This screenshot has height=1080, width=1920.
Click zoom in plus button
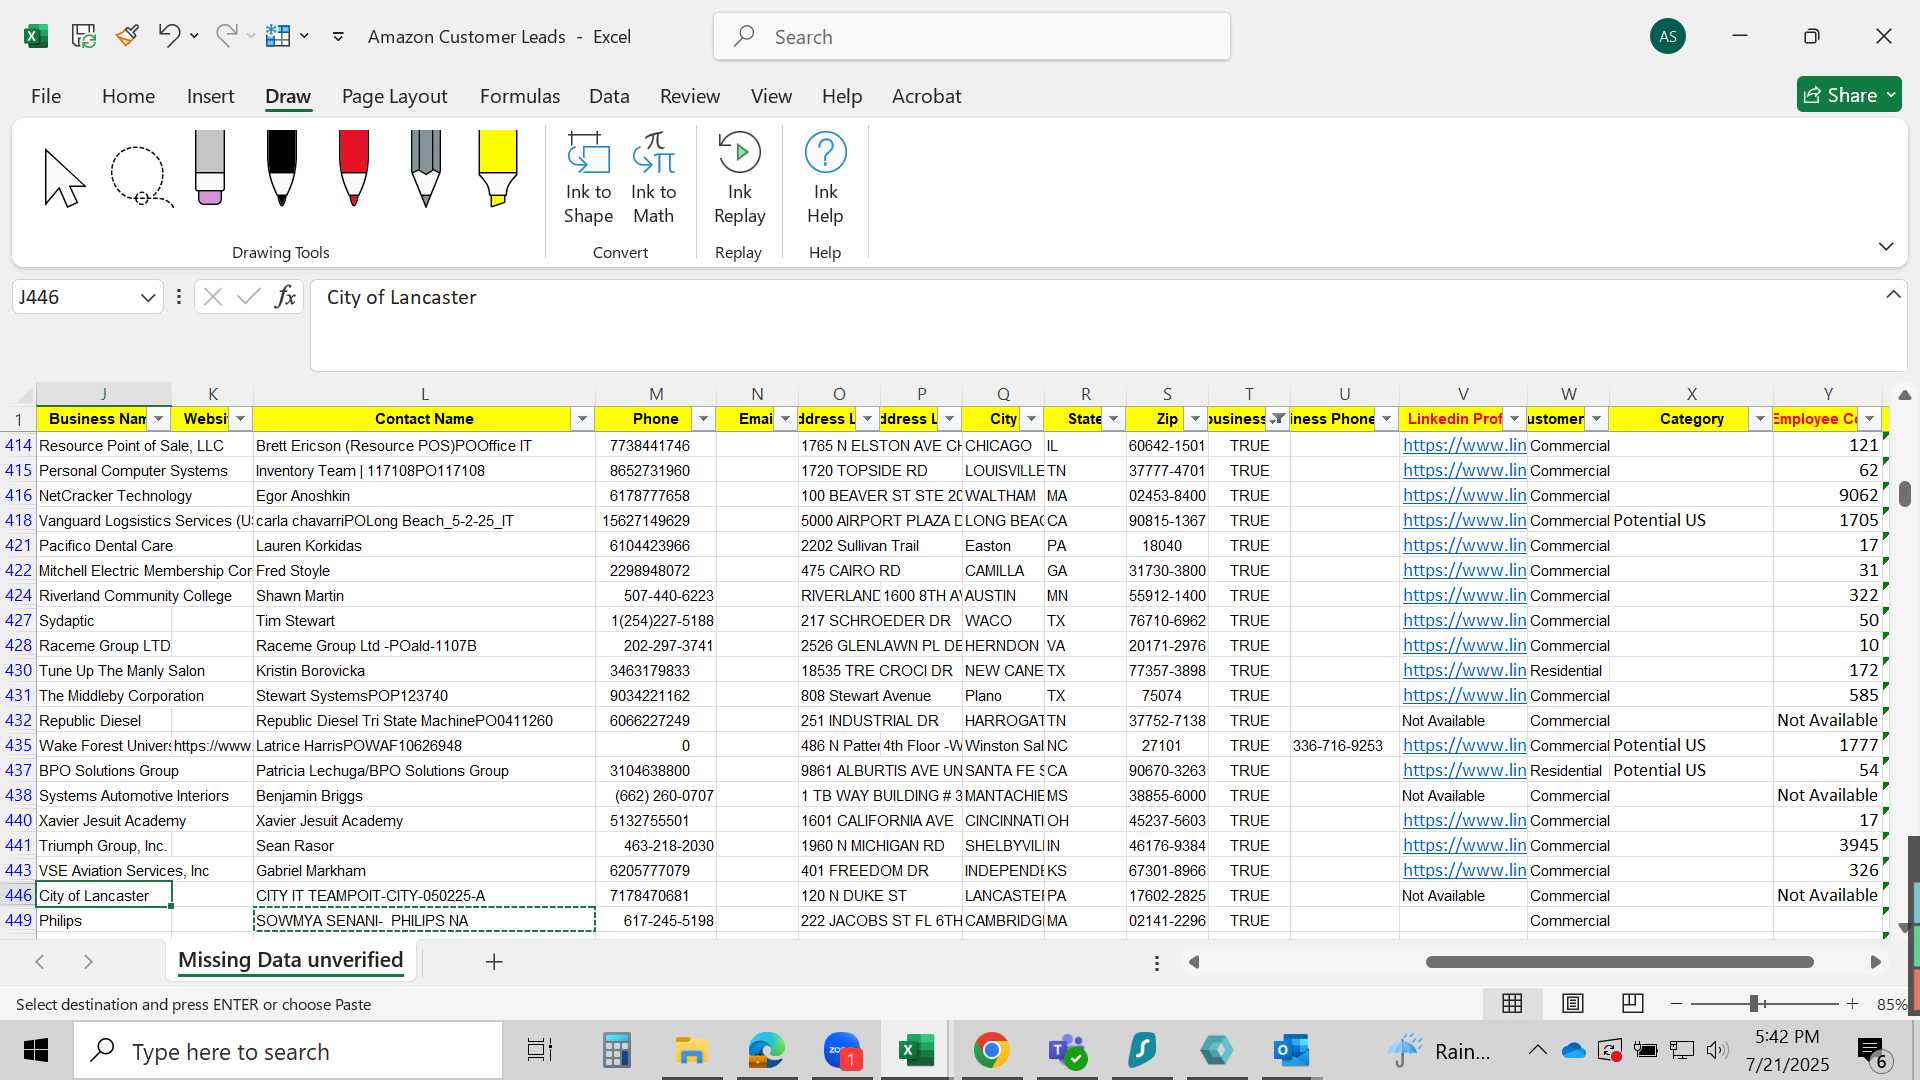1853,1004
